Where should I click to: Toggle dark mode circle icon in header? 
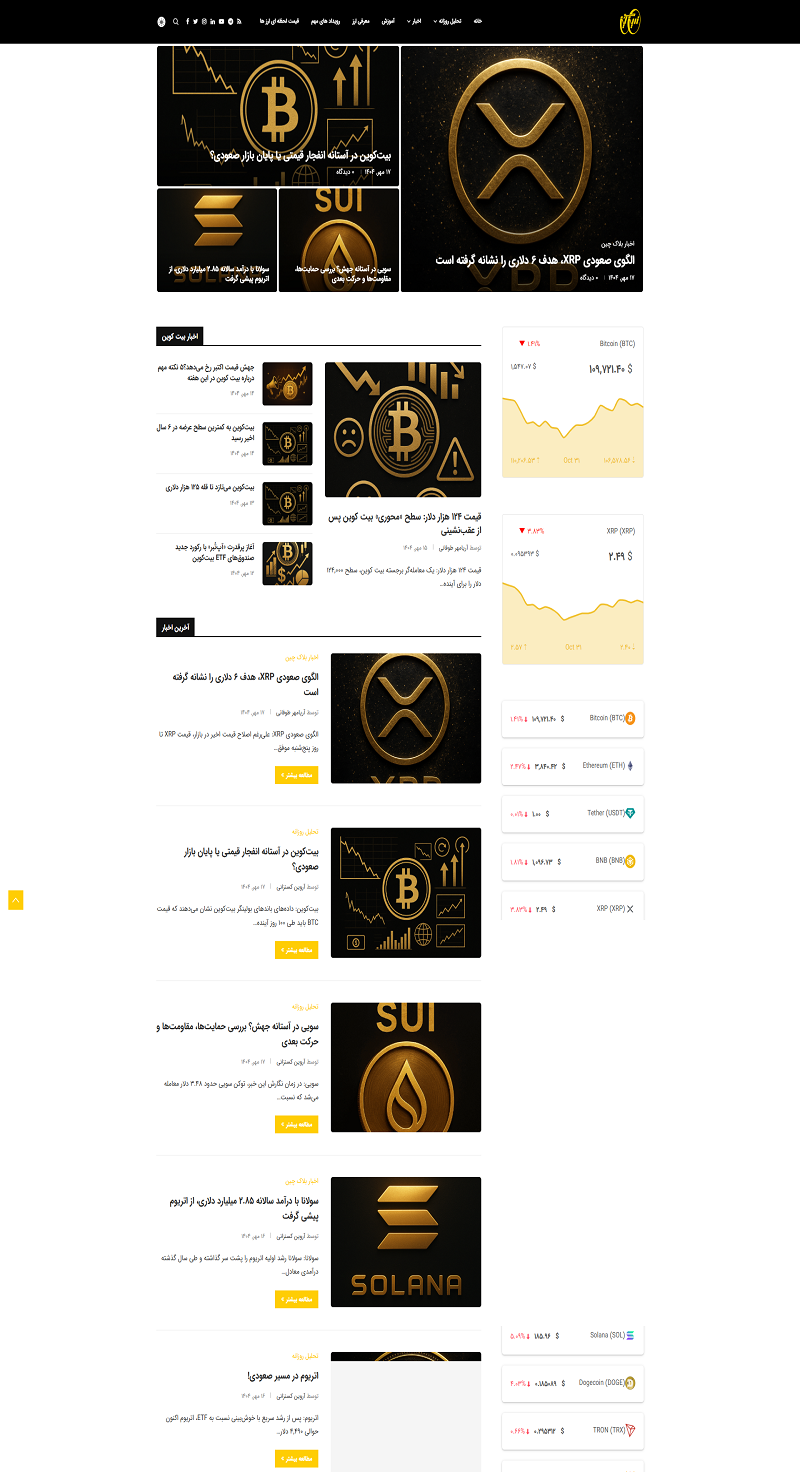[162, 21]
